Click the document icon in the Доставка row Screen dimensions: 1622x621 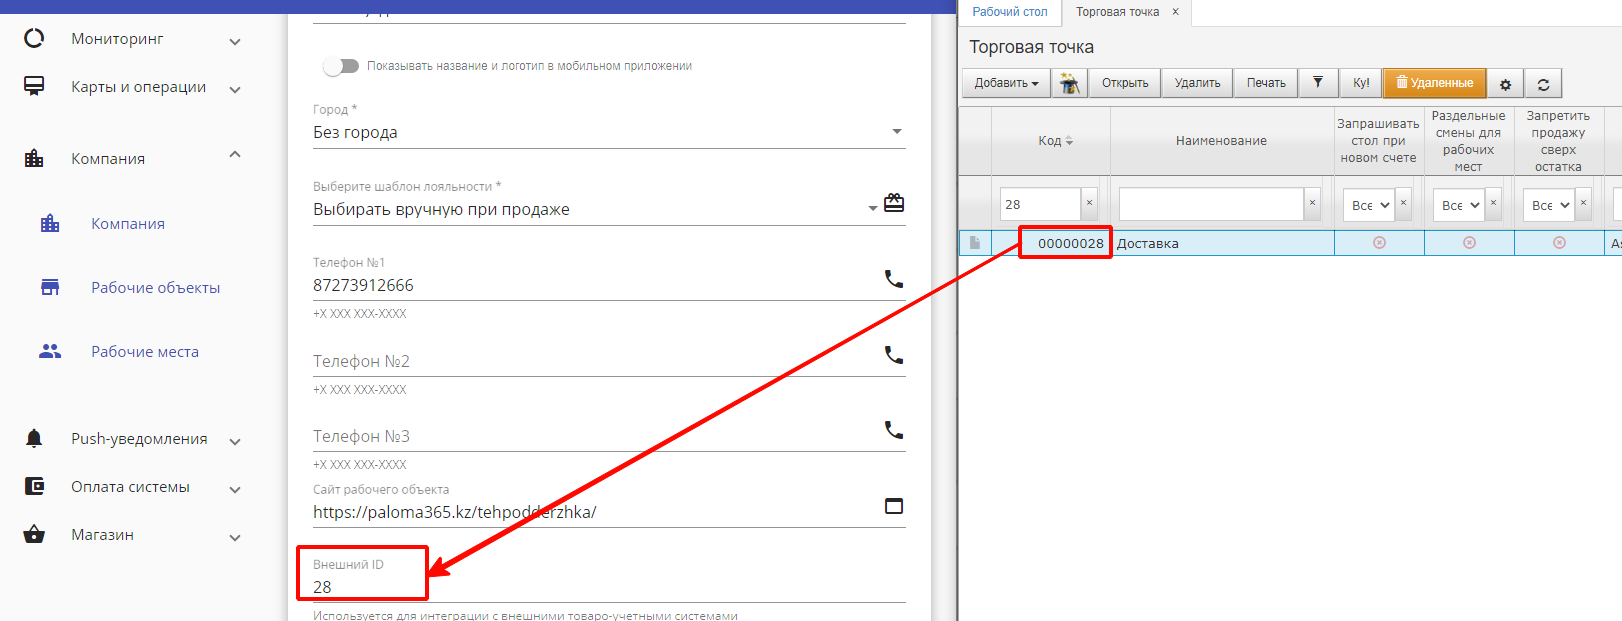point(975,243)
